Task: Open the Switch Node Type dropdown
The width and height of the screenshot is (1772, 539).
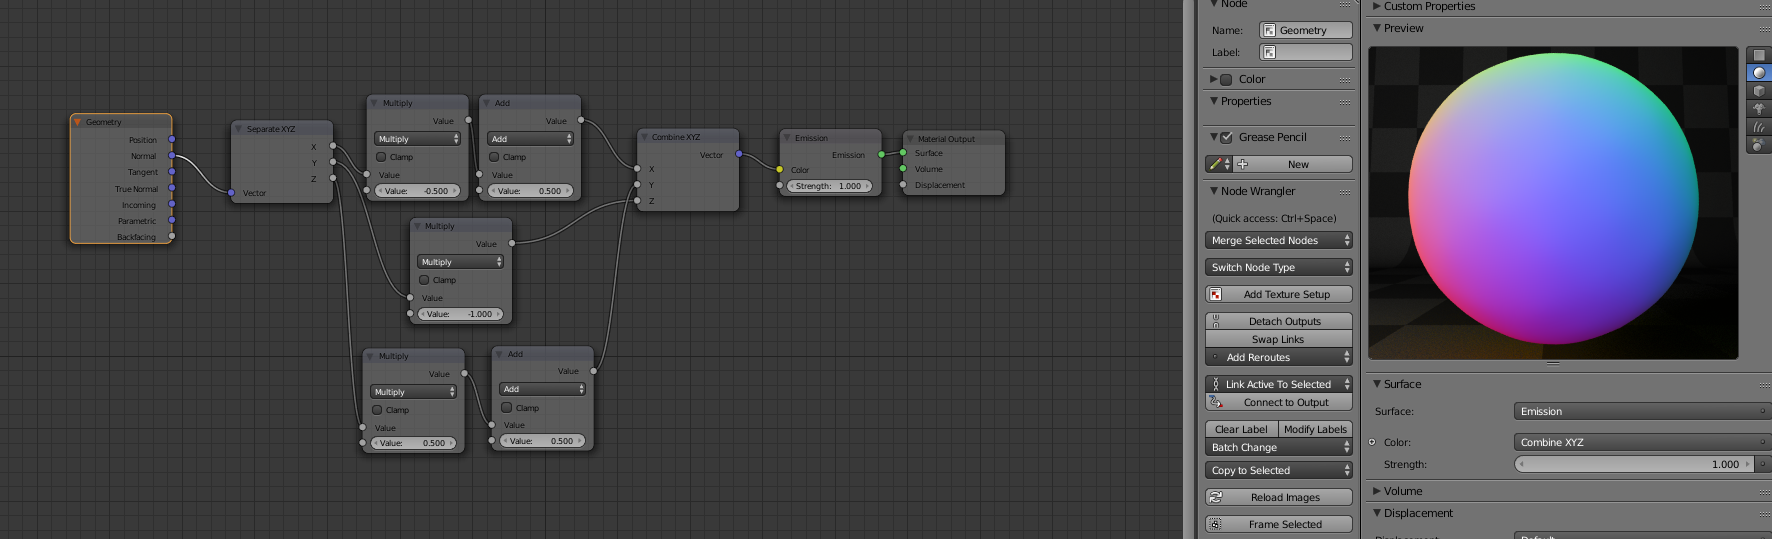Action: 1279,267
